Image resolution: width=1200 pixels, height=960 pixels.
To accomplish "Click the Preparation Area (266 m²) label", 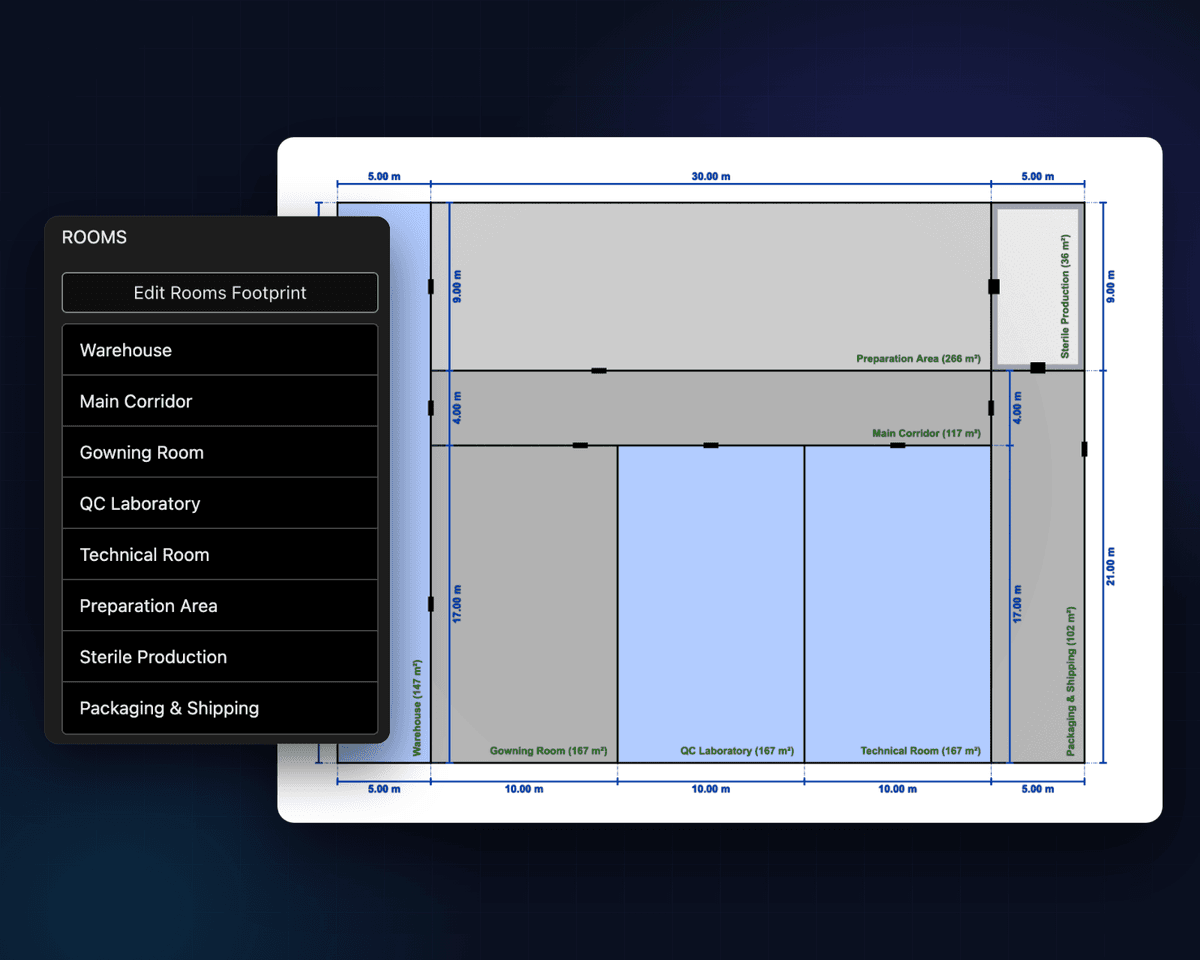I will [x=918, y=358].
